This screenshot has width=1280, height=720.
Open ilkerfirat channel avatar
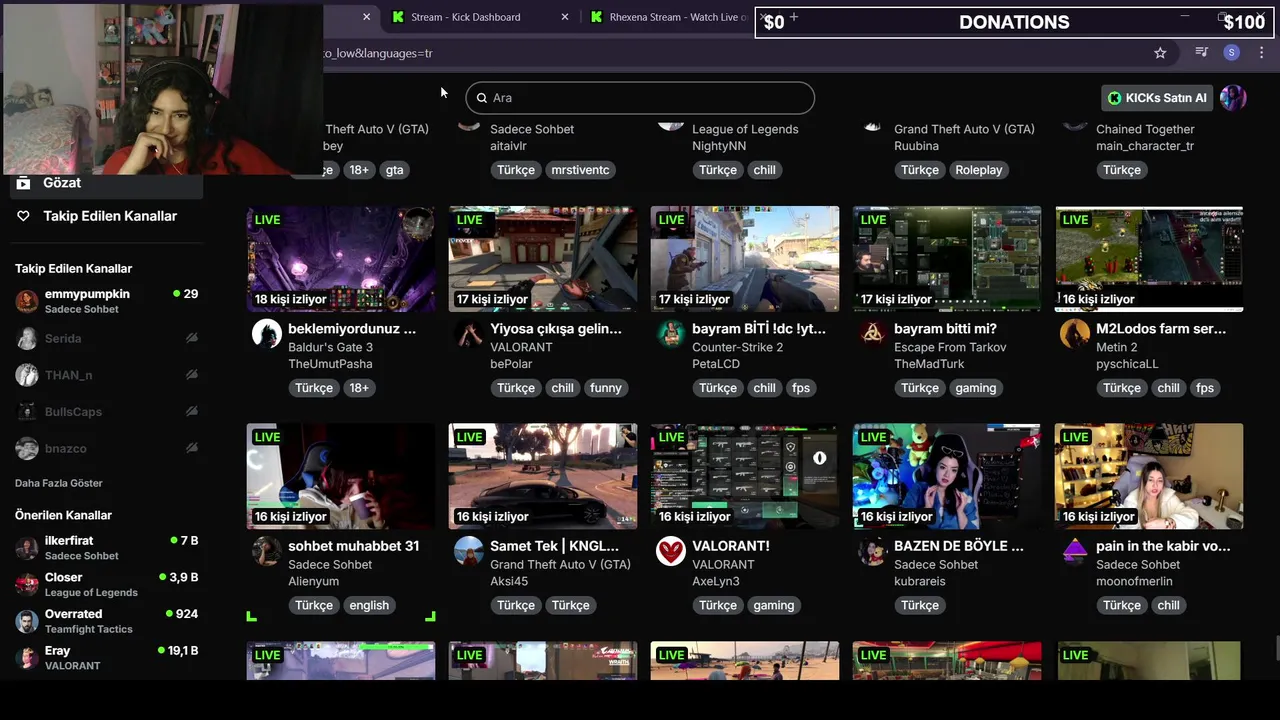[27, 548]
